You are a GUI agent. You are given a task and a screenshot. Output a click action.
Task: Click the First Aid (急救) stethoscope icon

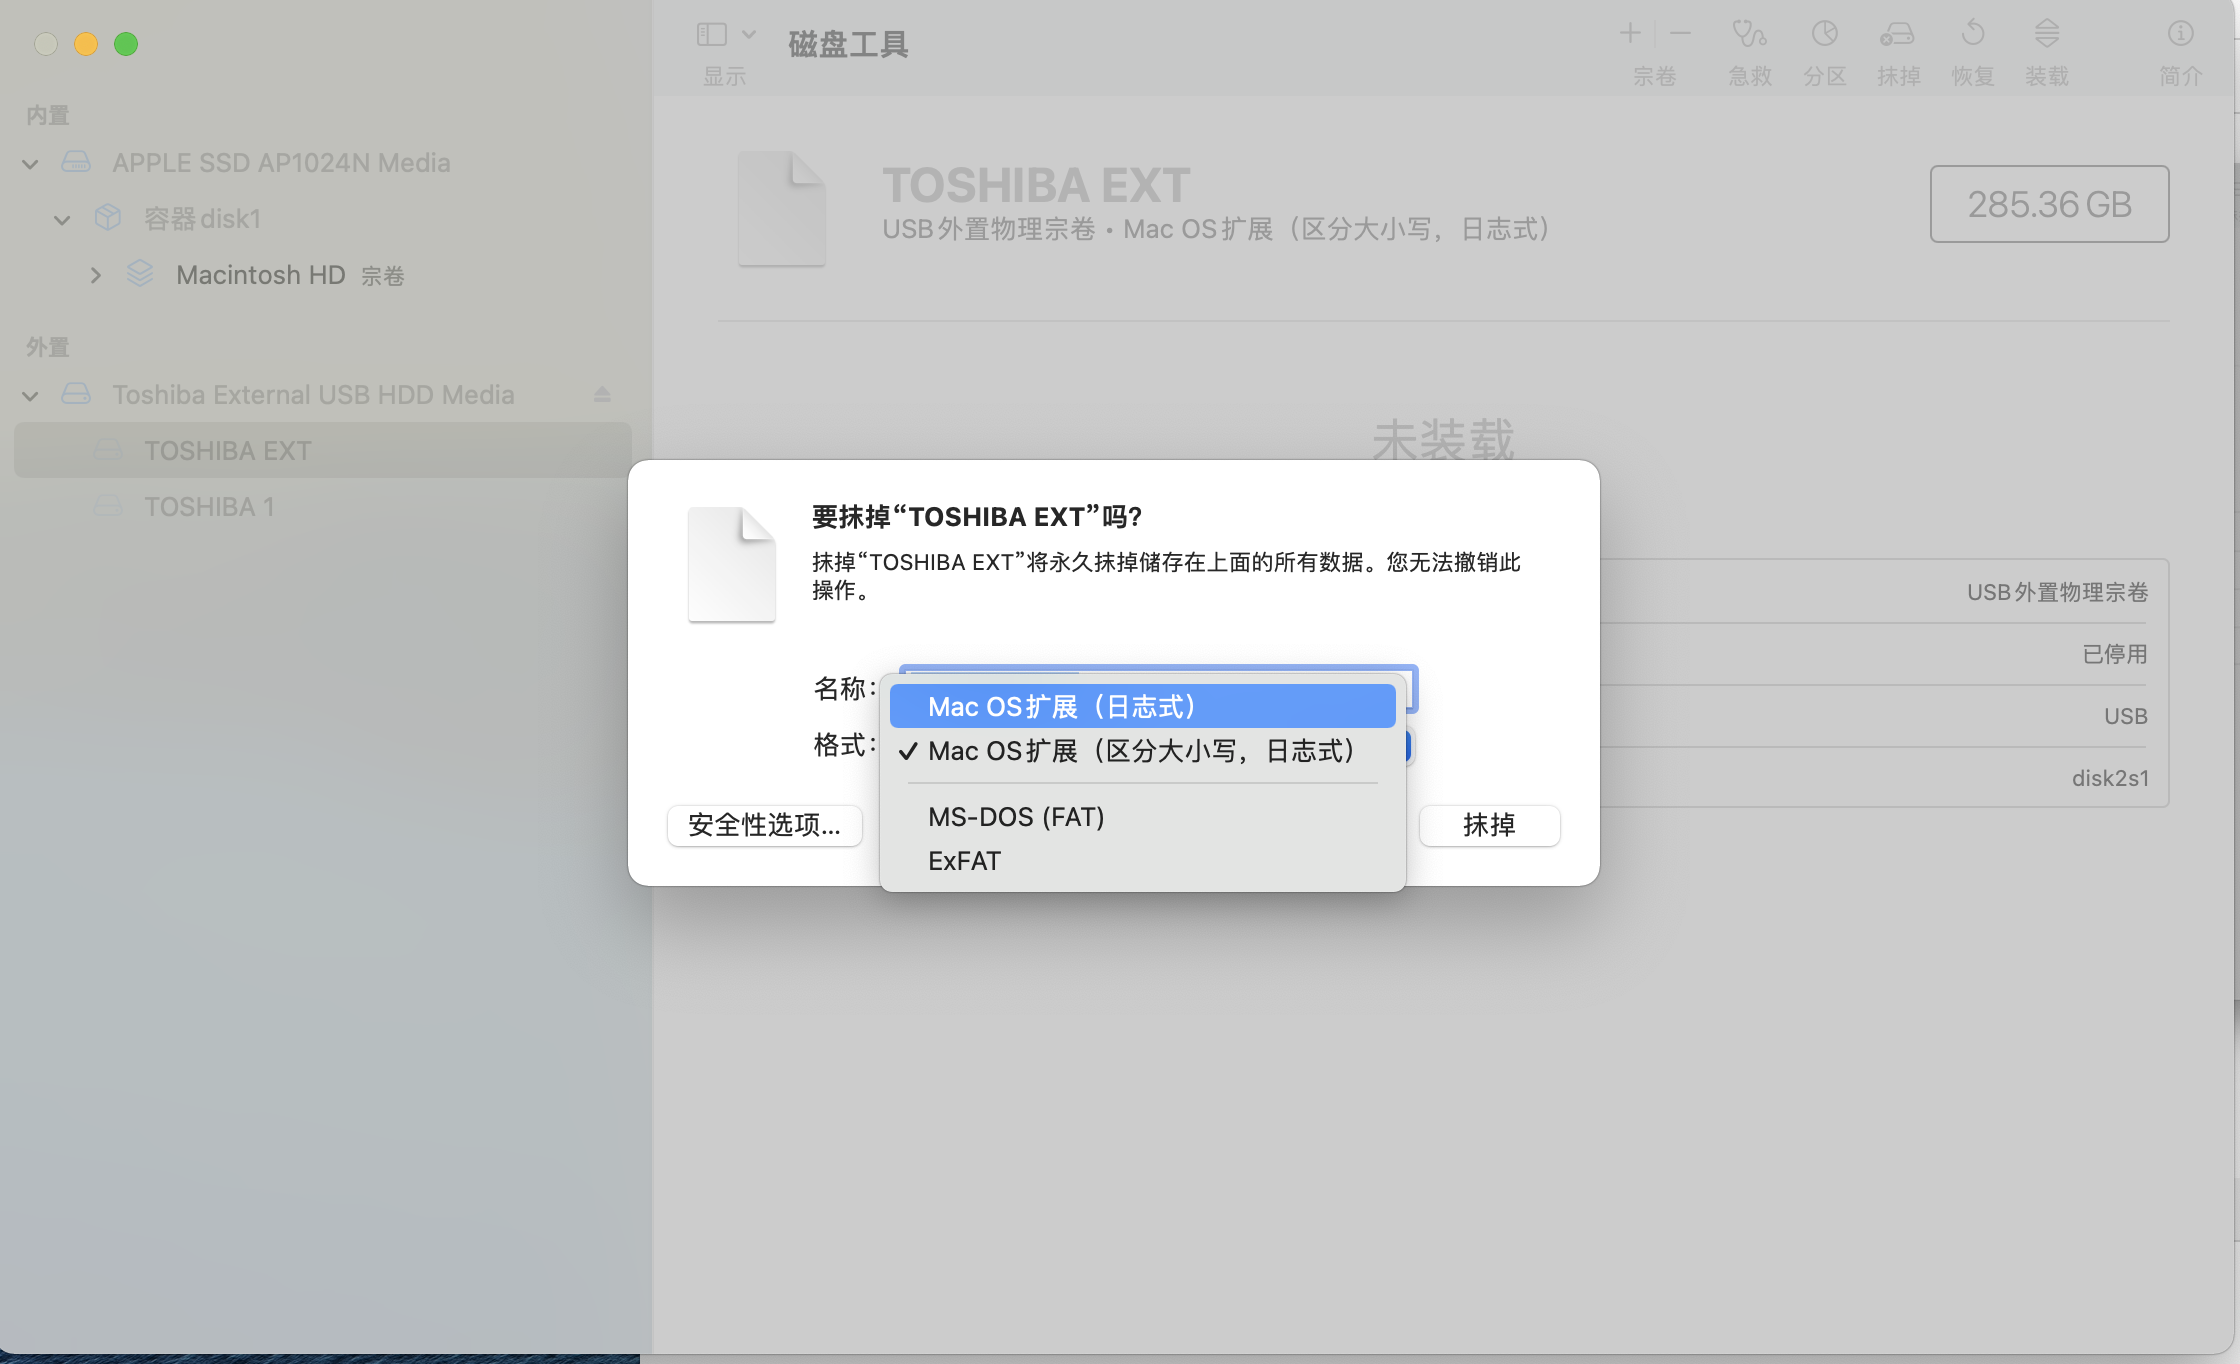[1749, 35]
